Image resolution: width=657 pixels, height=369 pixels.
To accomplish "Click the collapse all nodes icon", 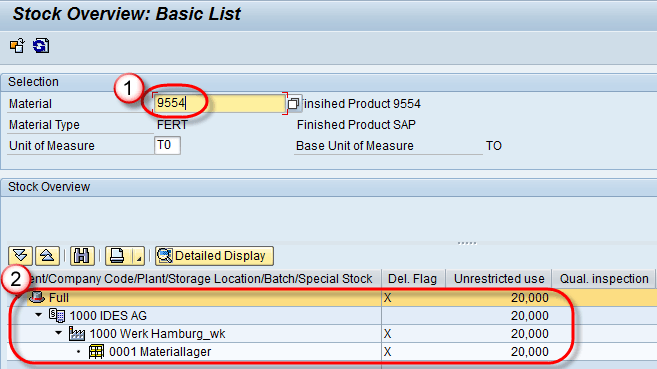I will coord(47,255).
